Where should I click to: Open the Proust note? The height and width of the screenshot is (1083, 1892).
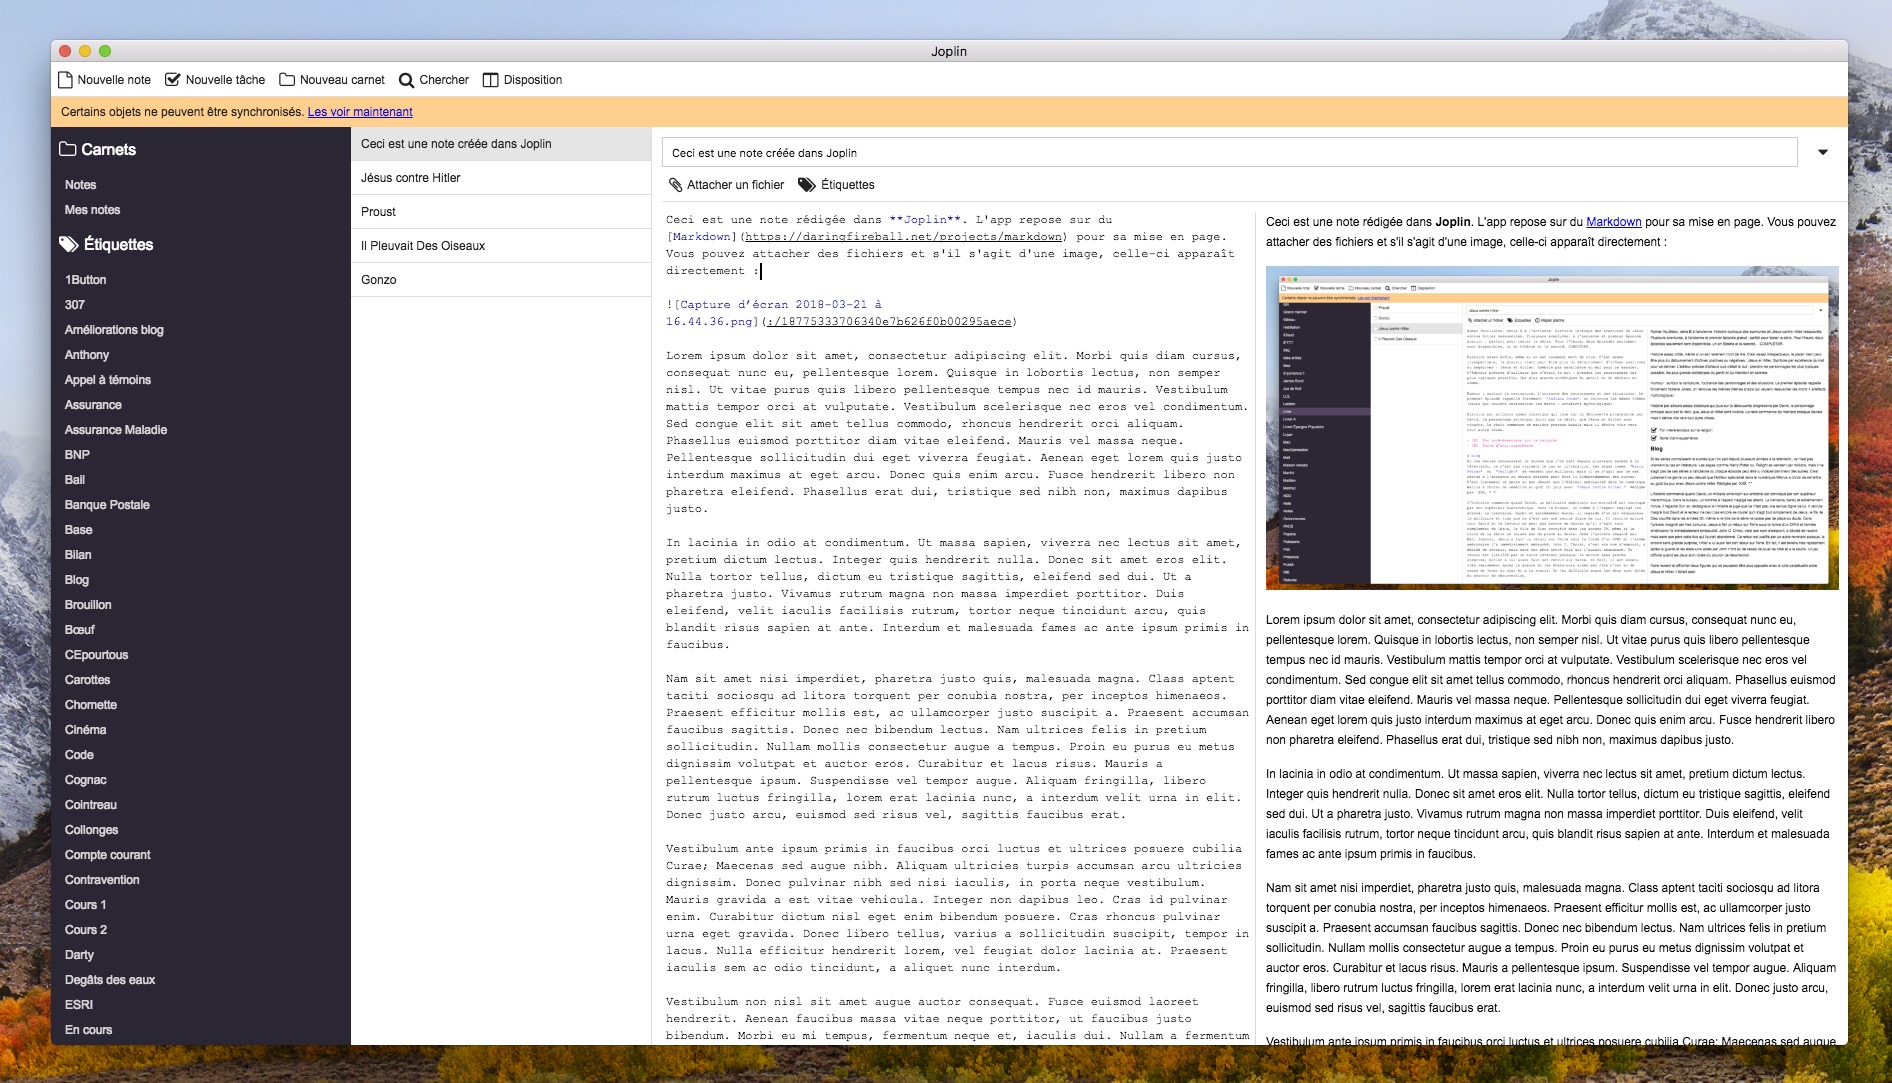(x=501, y=212)
